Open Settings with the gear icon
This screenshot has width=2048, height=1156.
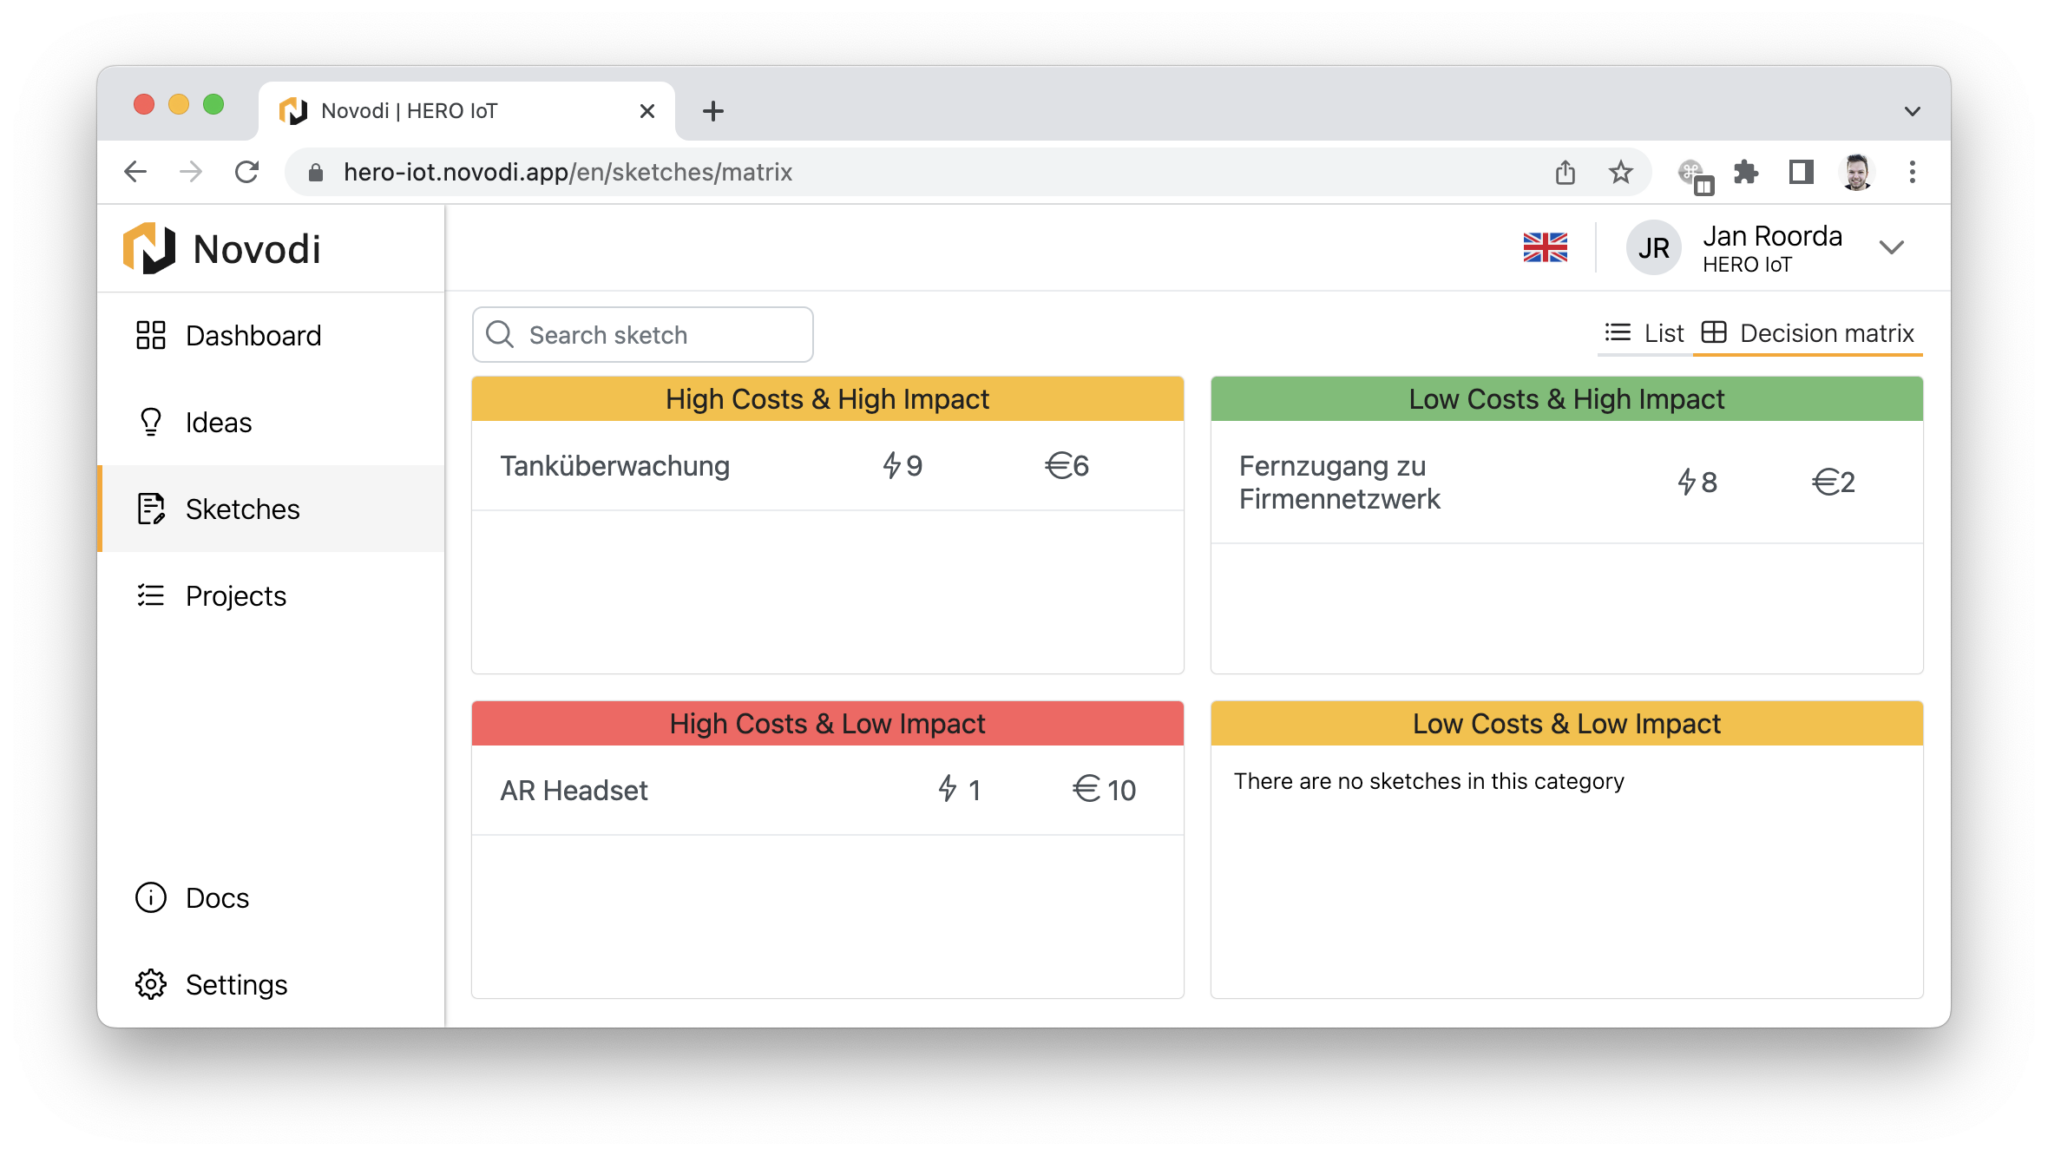coord(151,985)
